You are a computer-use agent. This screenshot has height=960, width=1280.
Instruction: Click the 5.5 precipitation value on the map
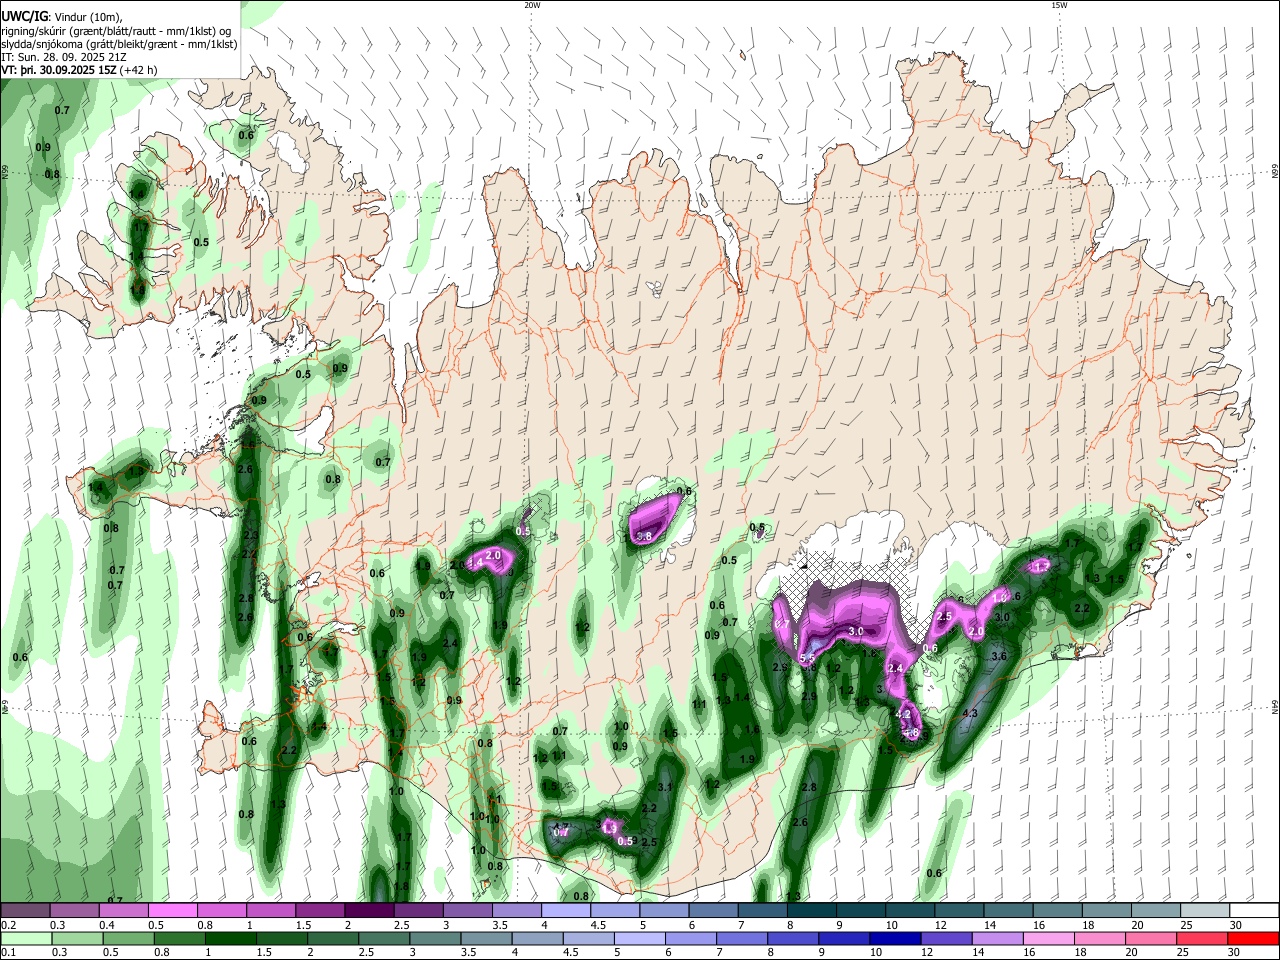(x=806, y=658)
